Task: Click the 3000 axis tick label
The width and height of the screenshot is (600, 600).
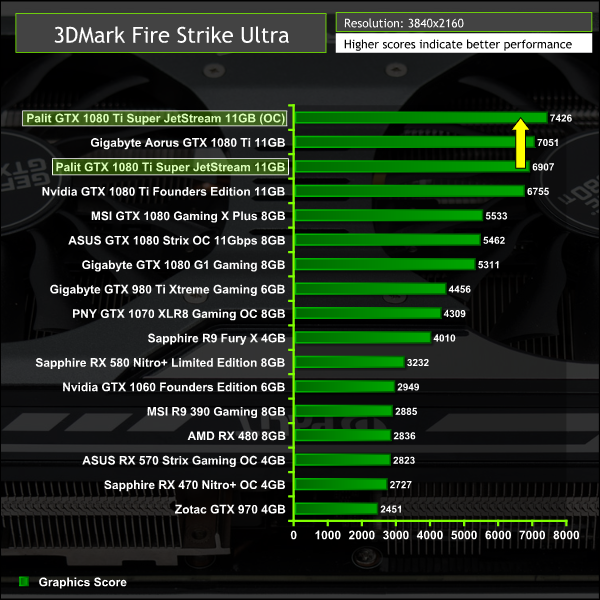Action: click(396, 535)
